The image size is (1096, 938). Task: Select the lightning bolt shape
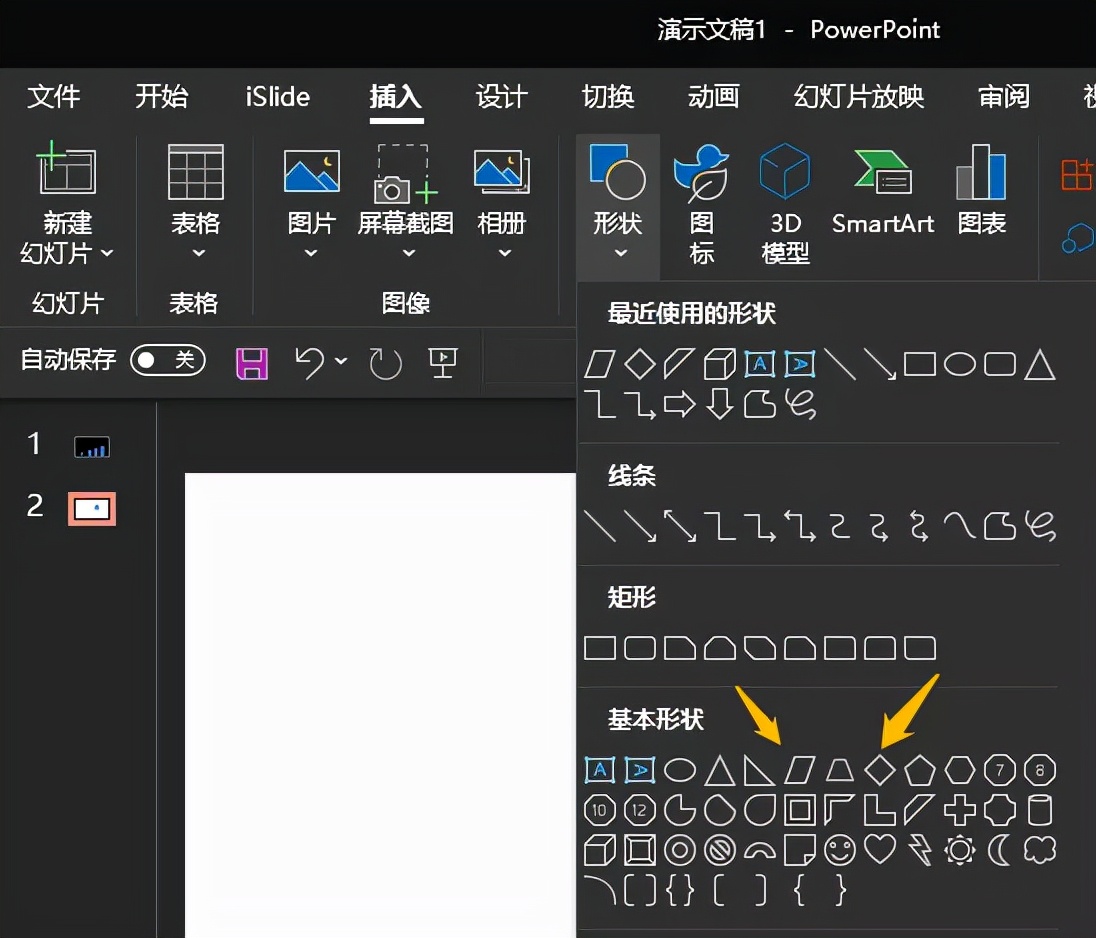[920, 851]
